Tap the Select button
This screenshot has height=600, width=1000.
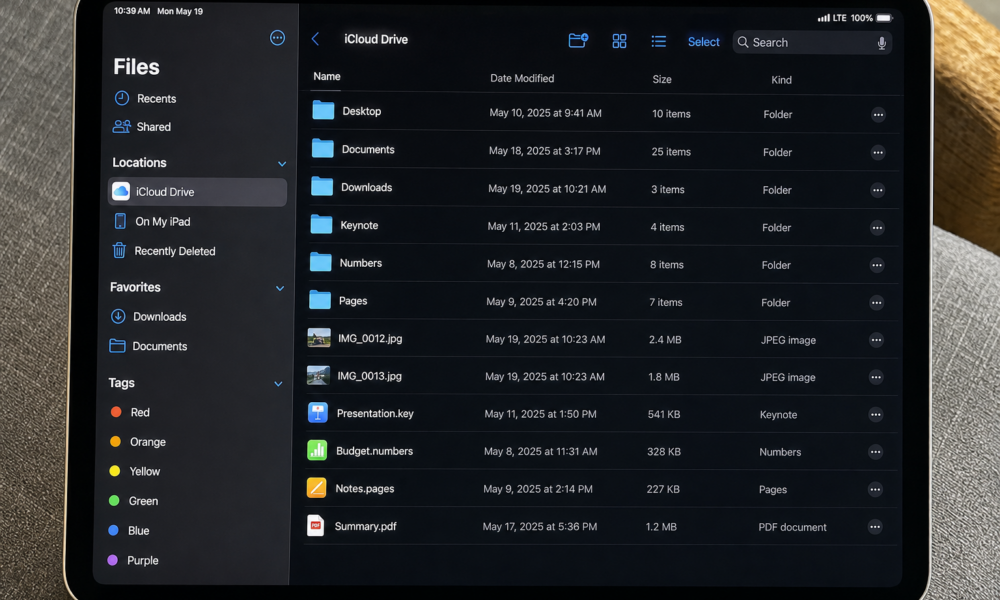pos(703,42)
